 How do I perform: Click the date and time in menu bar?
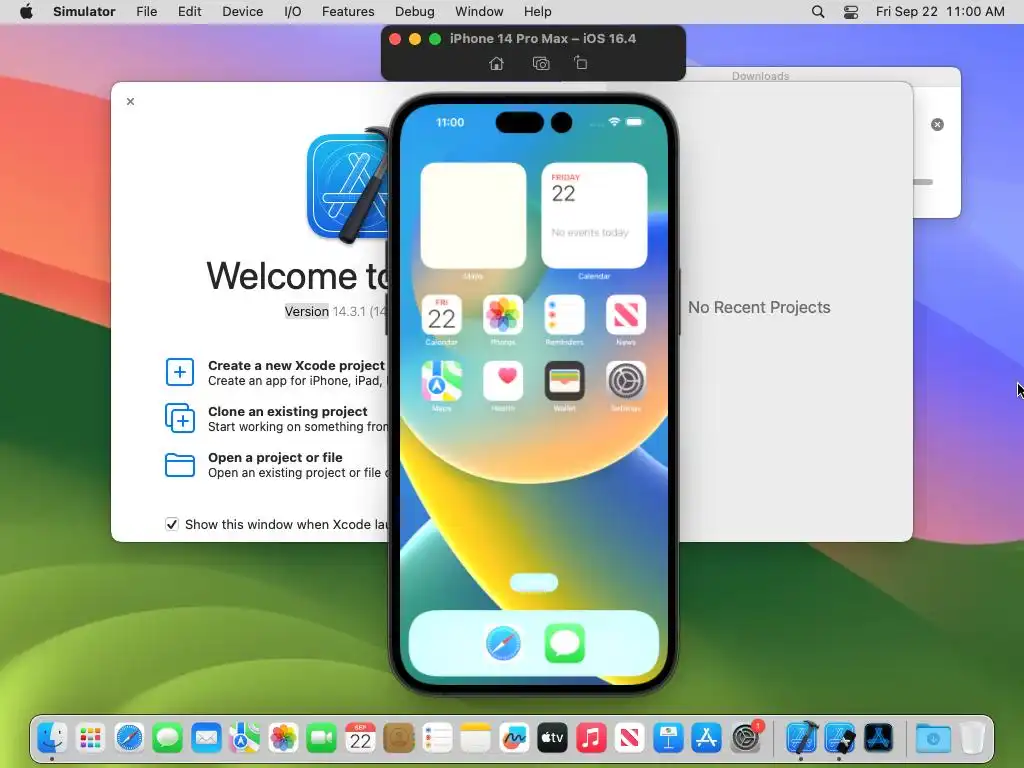940,12
